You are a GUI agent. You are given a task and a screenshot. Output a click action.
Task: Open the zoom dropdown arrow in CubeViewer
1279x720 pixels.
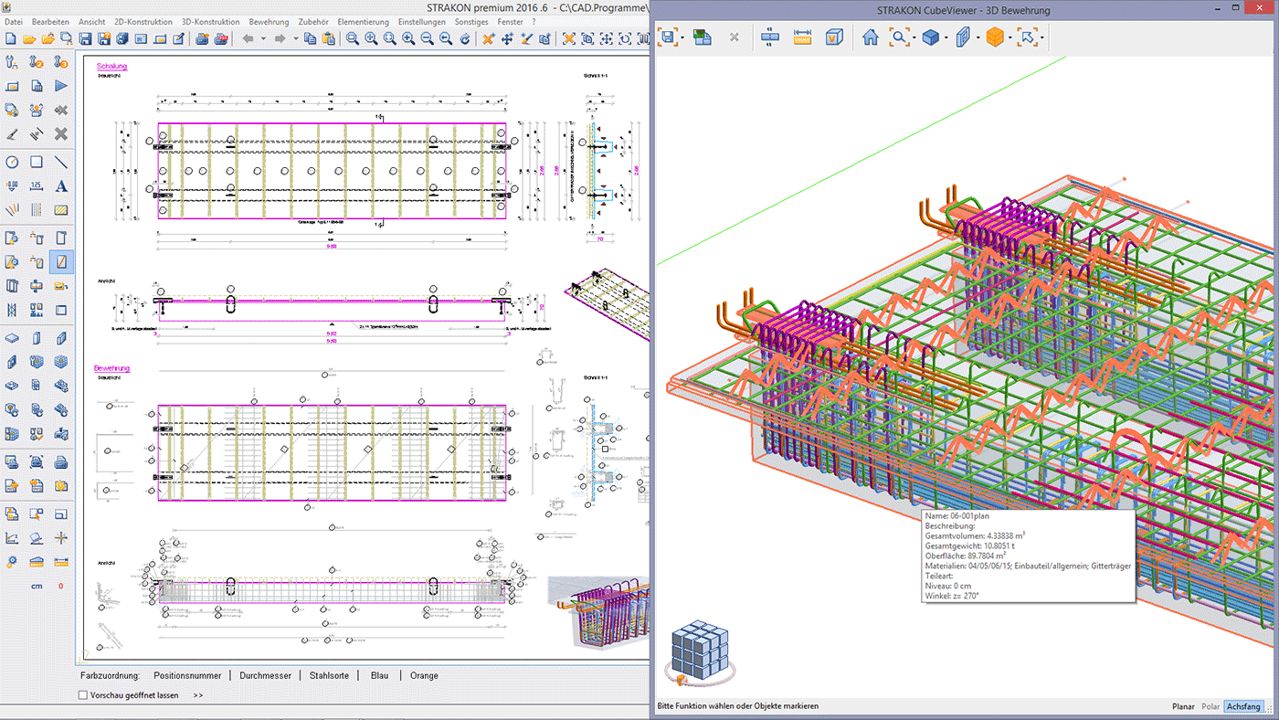(x=914, y=38)
